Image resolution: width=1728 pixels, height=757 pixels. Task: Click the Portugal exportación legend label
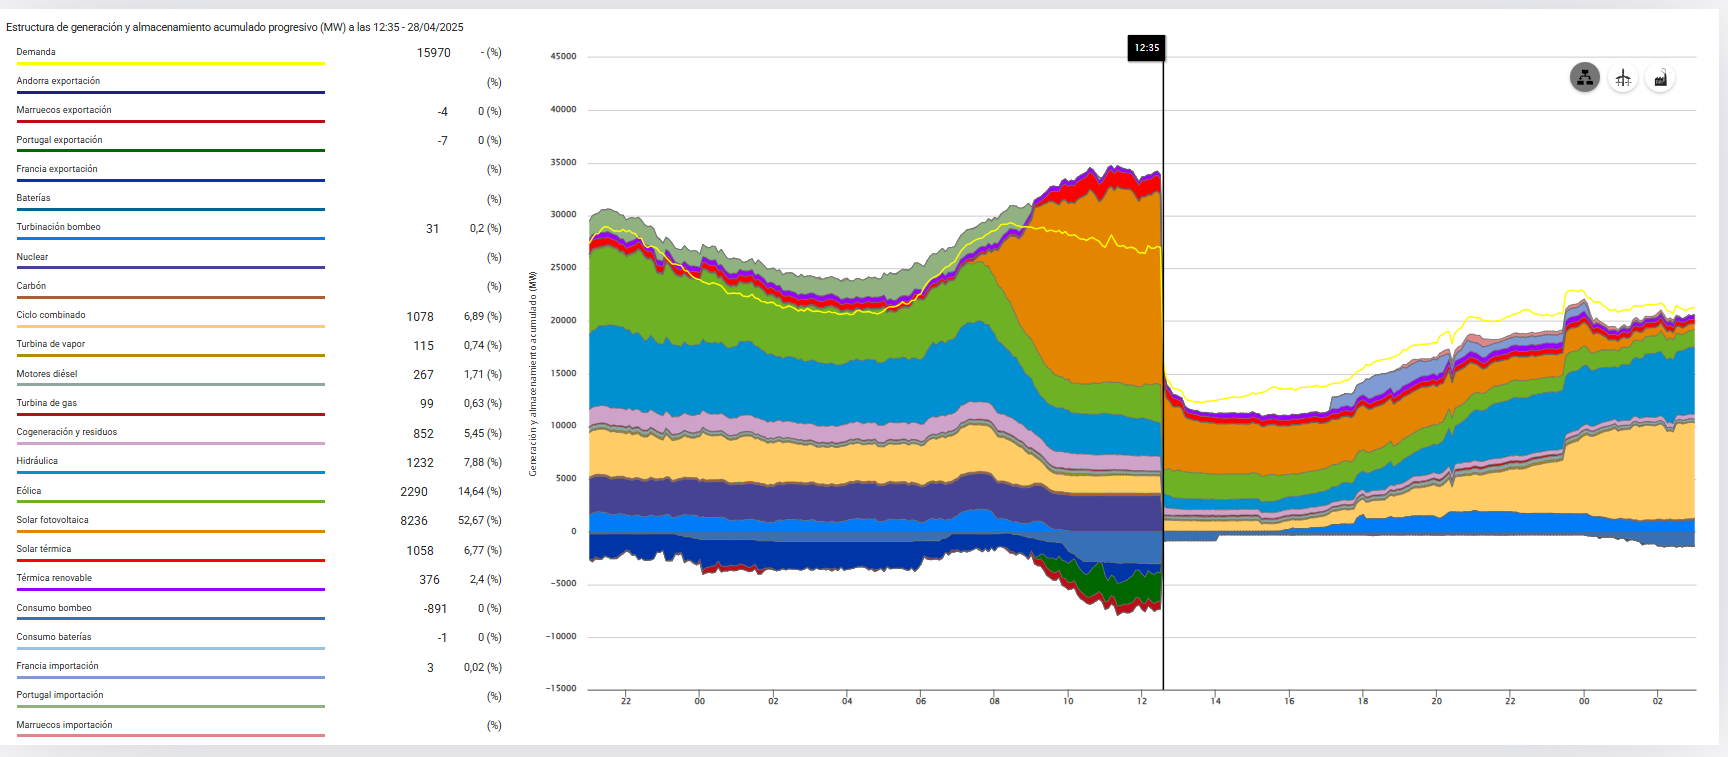pyautogui.click(x=59, y=140)
